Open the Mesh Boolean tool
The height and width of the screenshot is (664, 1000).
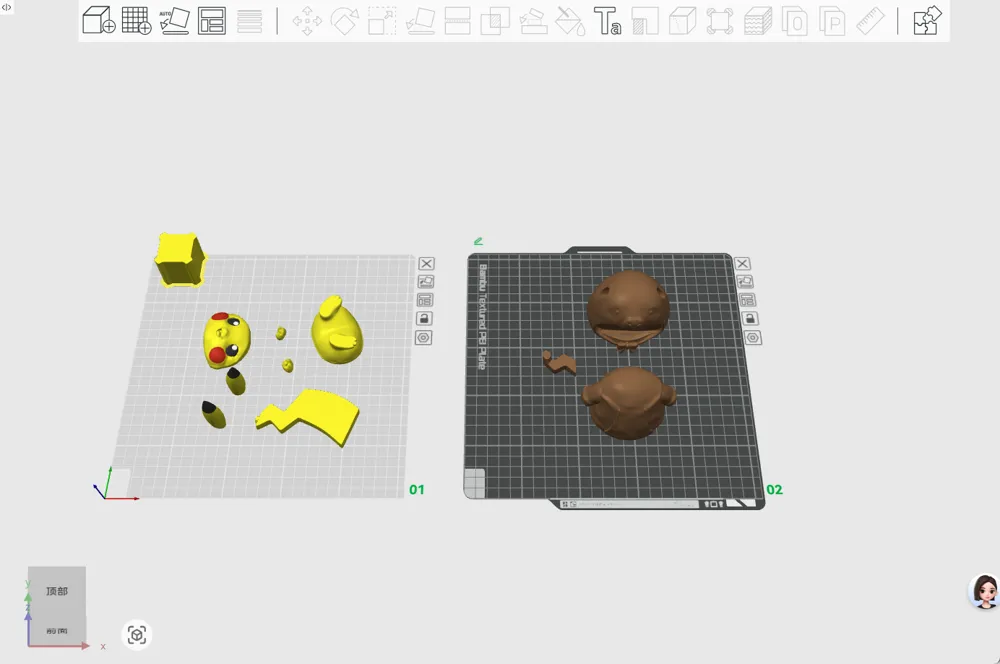495,21
